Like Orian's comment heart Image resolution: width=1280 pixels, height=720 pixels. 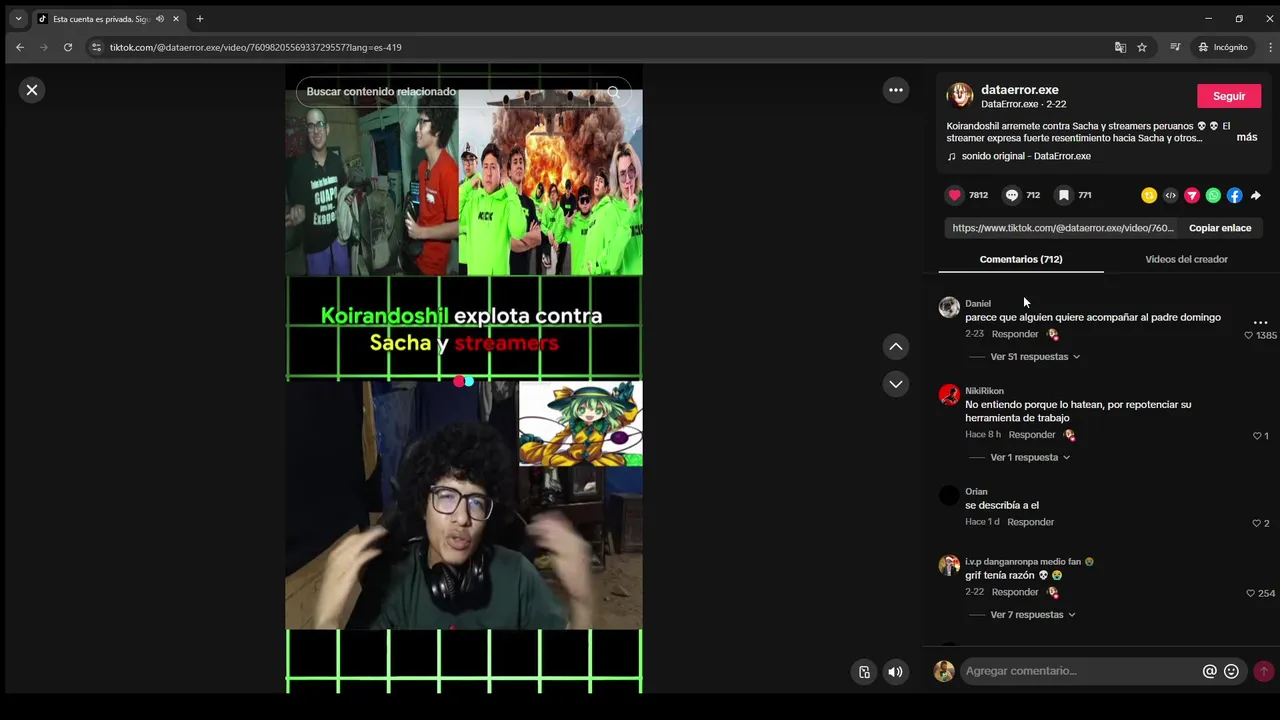coord(1257,523)
